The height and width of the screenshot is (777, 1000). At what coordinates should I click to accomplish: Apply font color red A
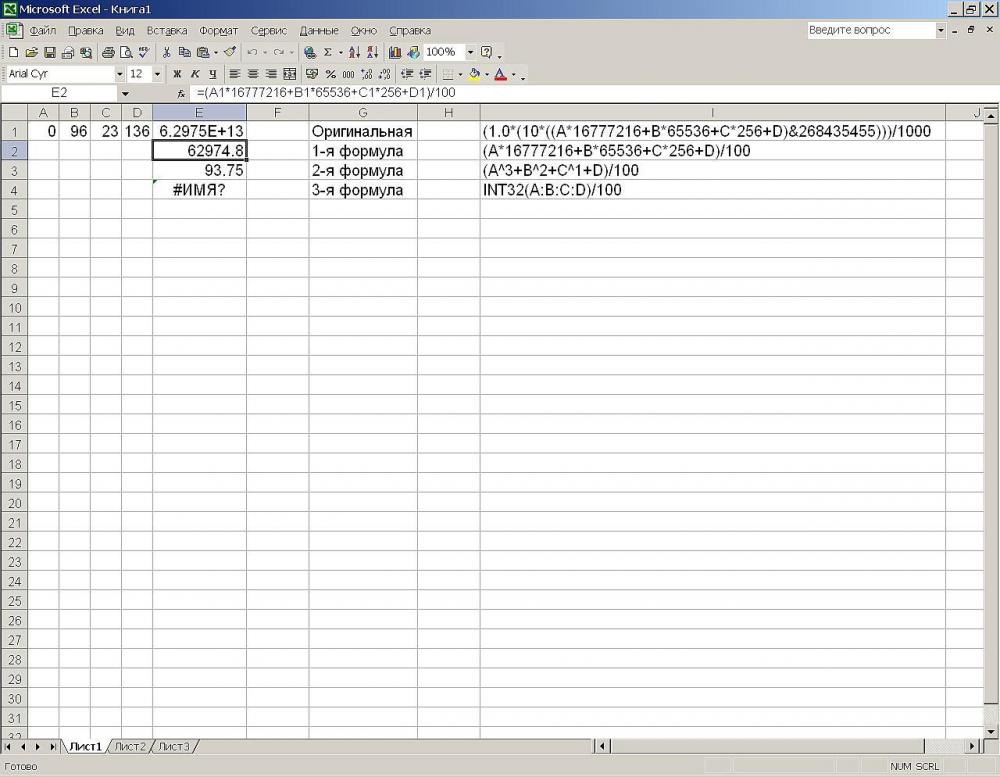click(x=501, y=74)
